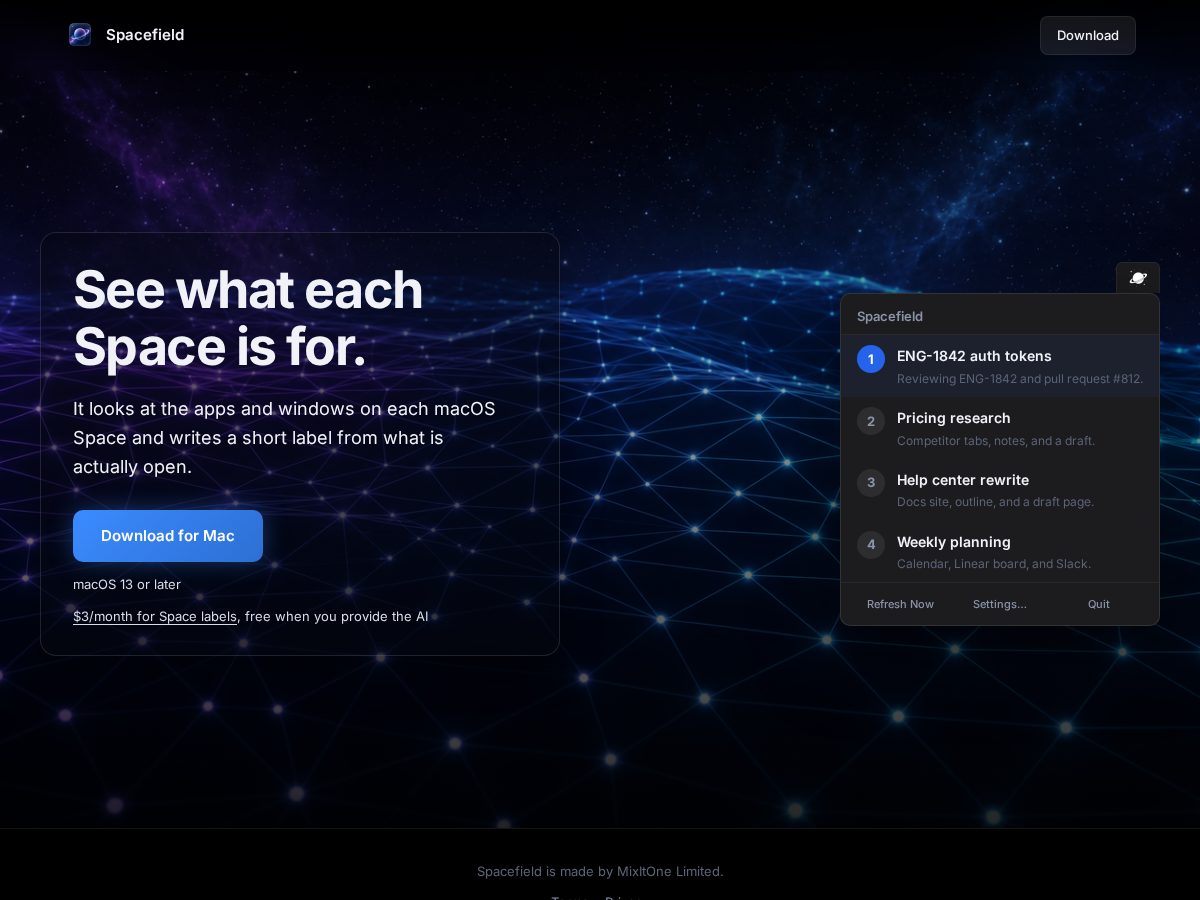Click 'Reviewing ENG-1842 and pull request #812.' text
Screen dimensions: 1200x900
point(1020,379)
